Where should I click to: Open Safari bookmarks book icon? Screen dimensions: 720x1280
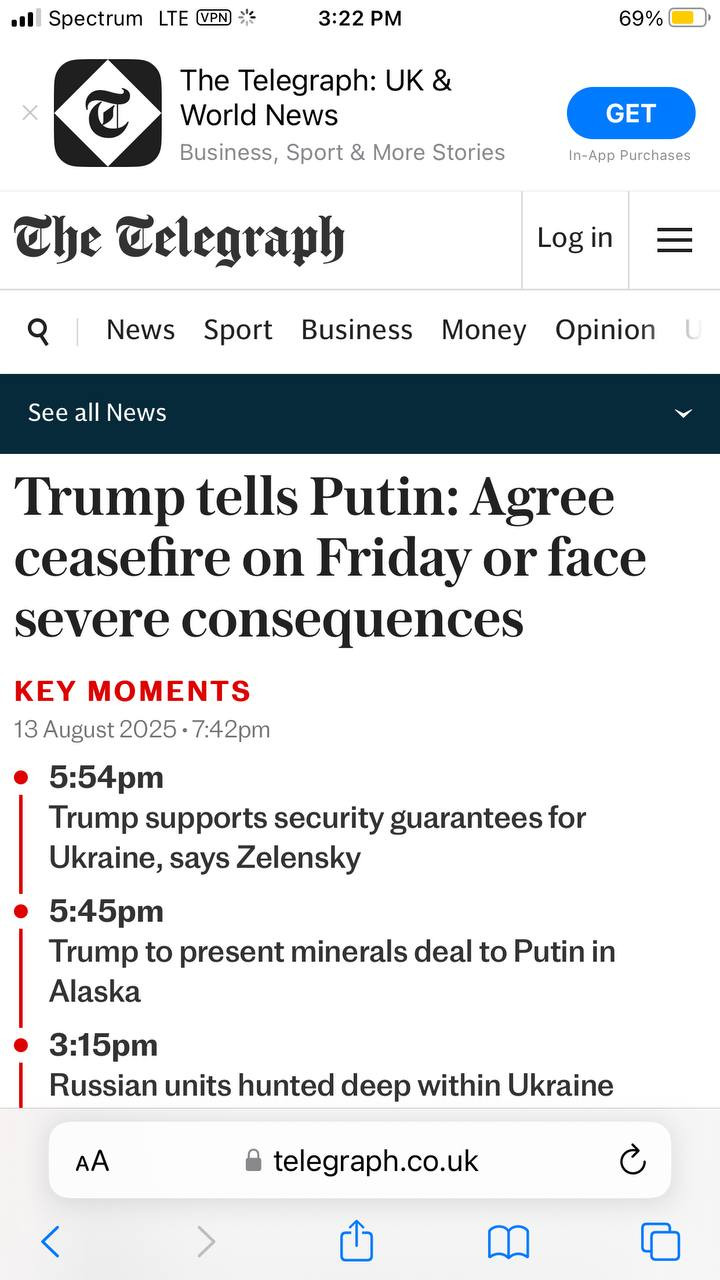tap(508, 1242)
